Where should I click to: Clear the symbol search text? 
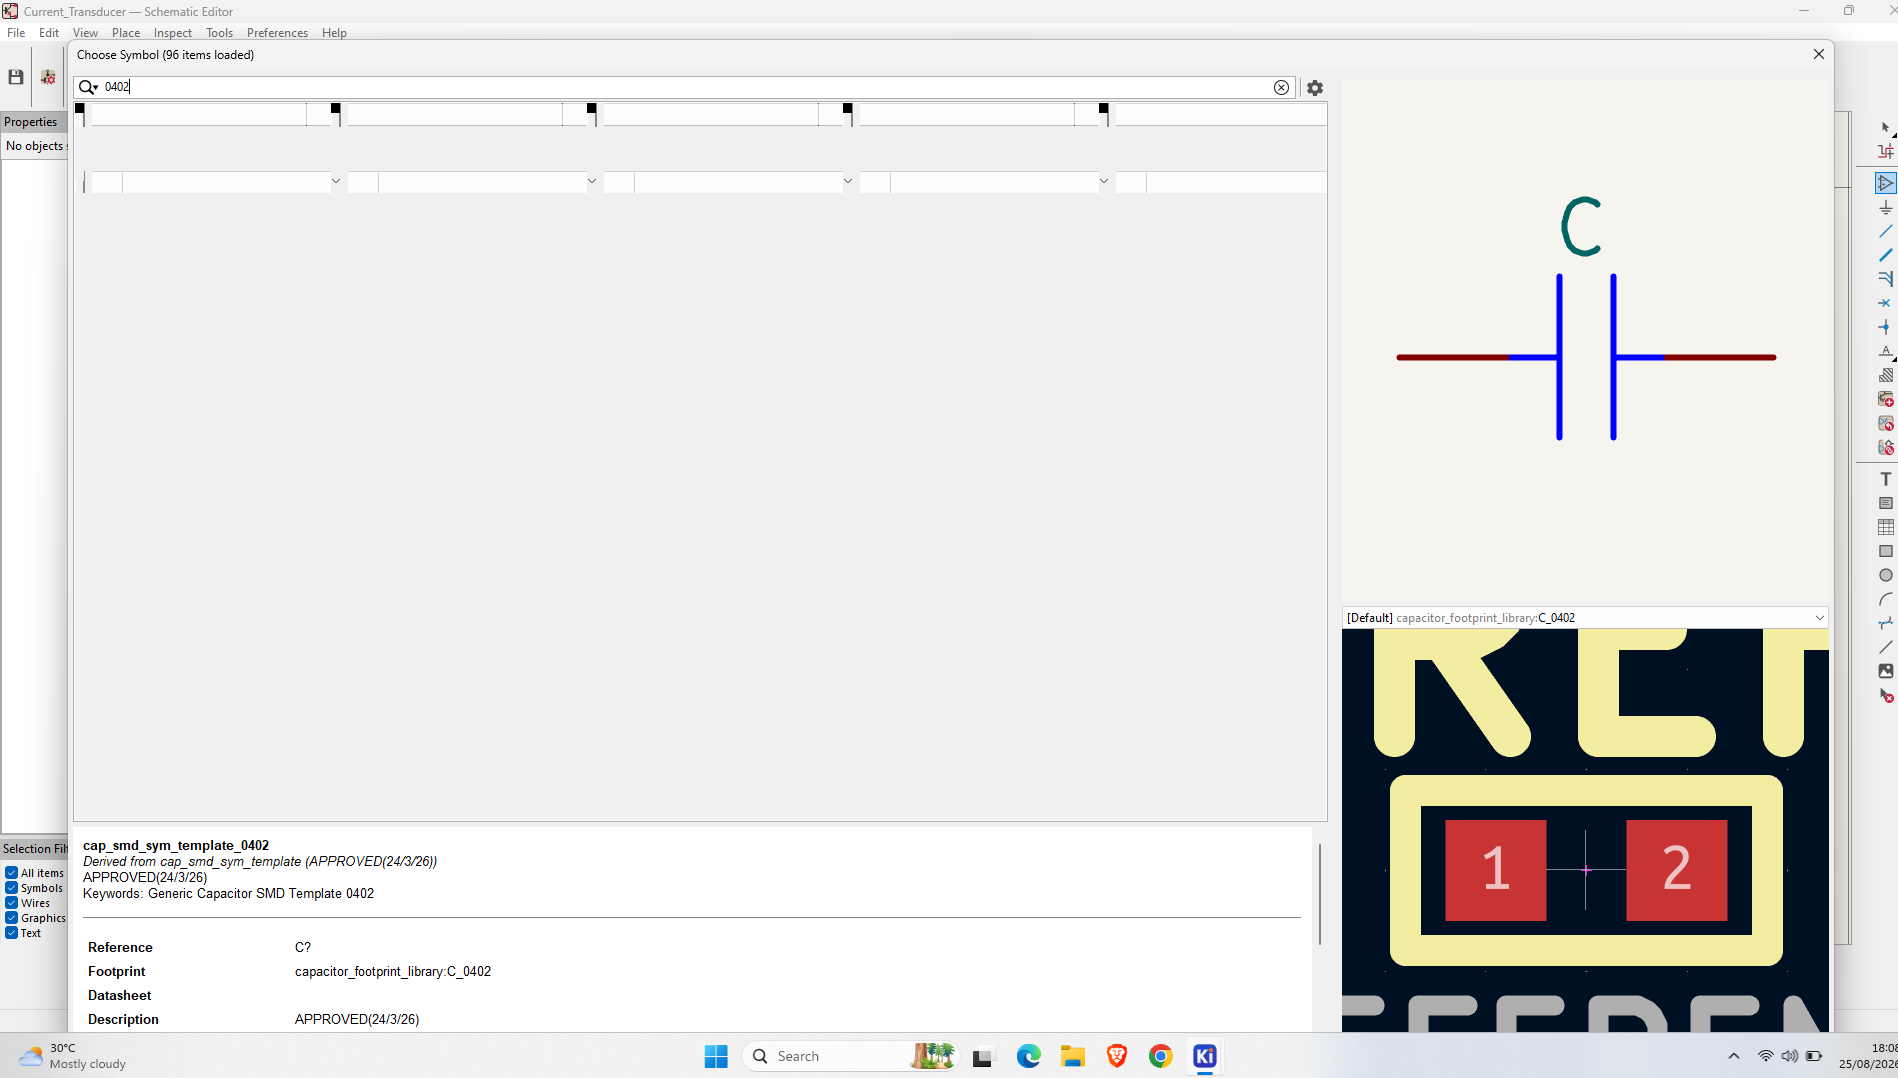coord(1281,88)
